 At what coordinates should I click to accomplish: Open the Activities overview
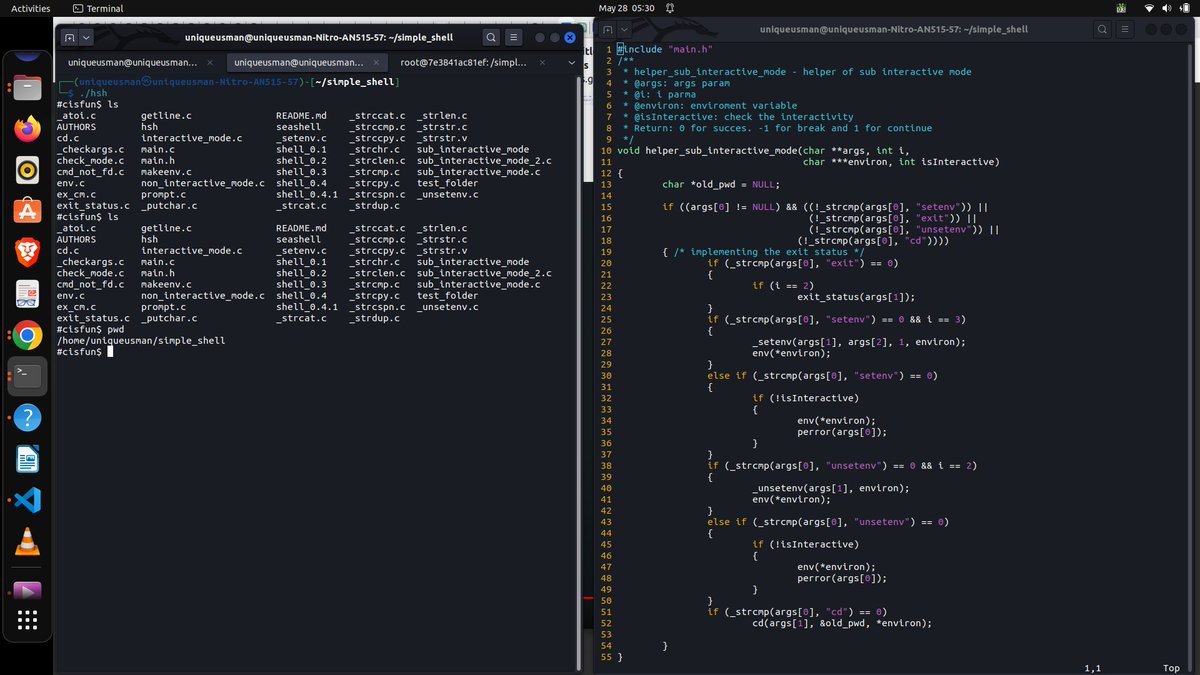pyautogui.click(x=30, y=8)
